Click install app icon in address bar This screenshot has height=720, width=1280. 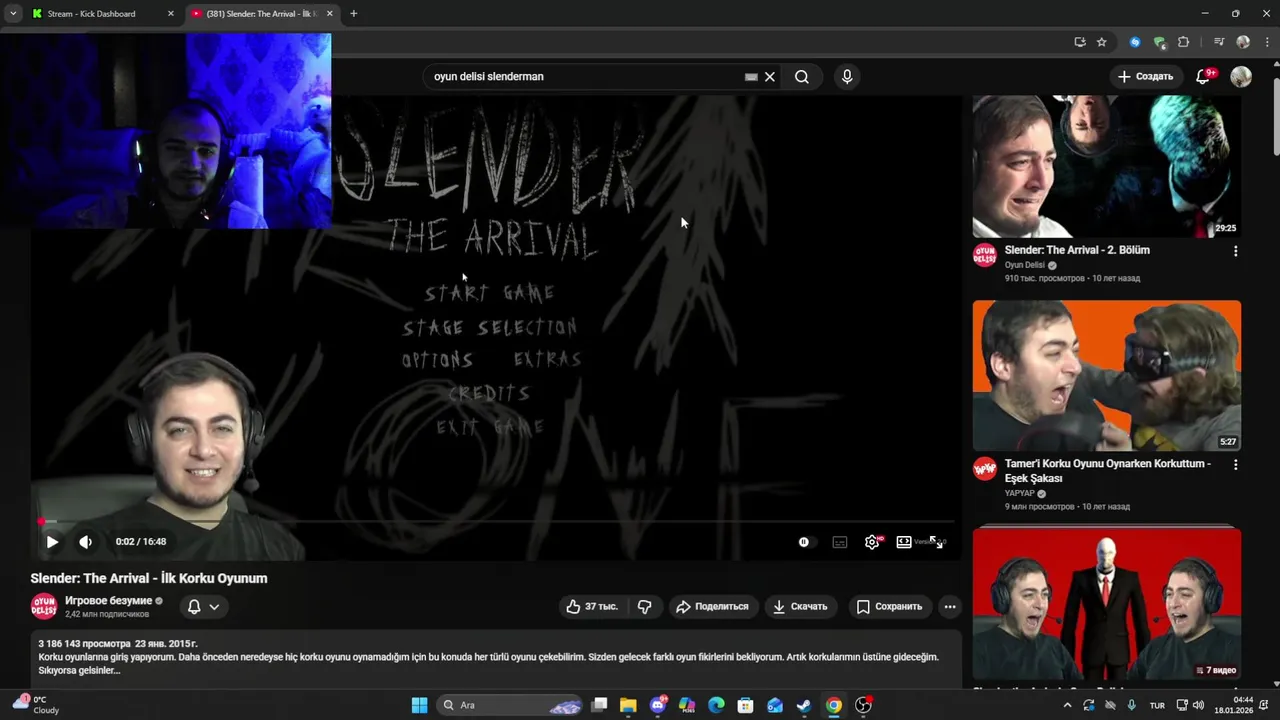coord(1080,42)
